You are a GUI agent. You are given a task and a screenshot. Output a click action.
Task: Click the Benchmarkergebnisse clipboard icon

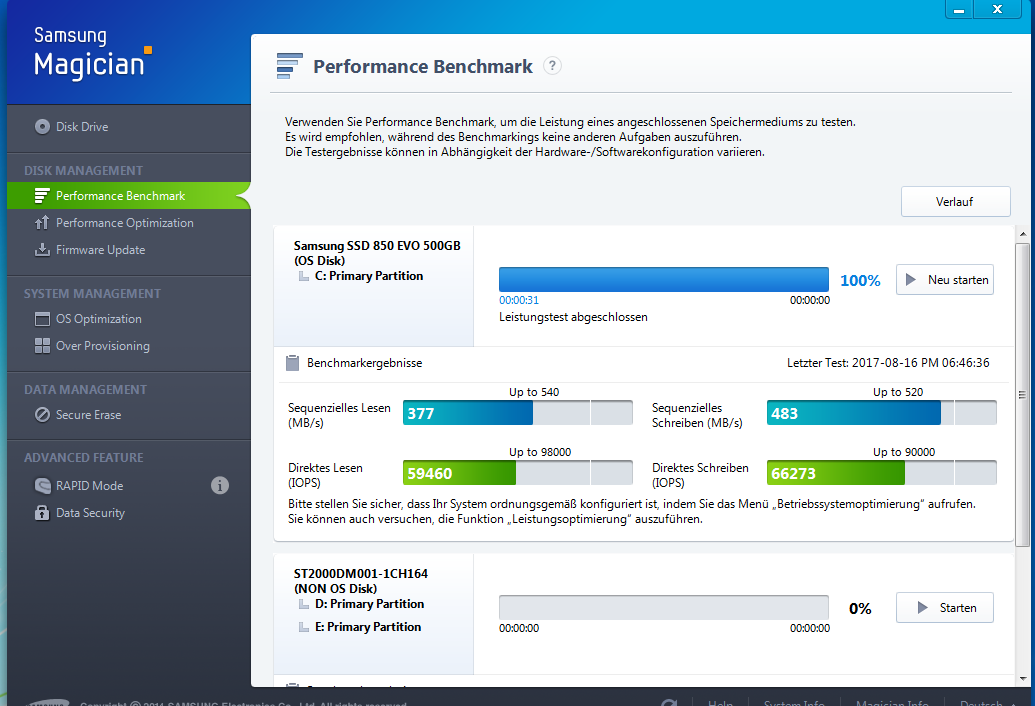click(292, 363)
